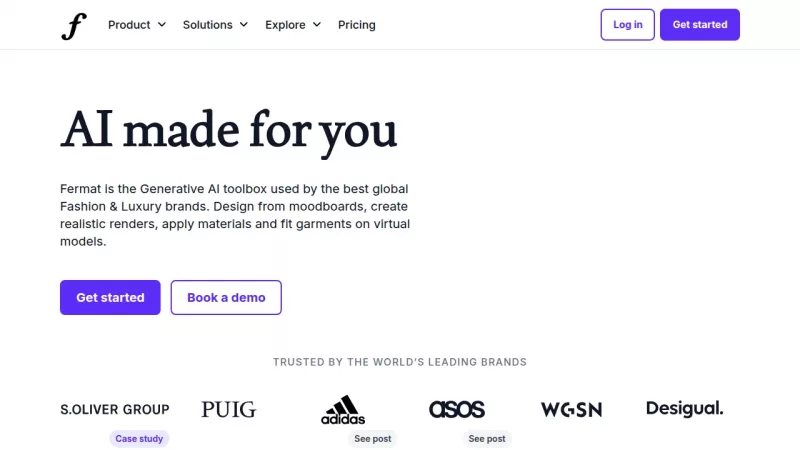The width and height of the screenshot is (800, 450).
Task: Open the Solutions dropdown menu
Action: click(x=215, y=25)
